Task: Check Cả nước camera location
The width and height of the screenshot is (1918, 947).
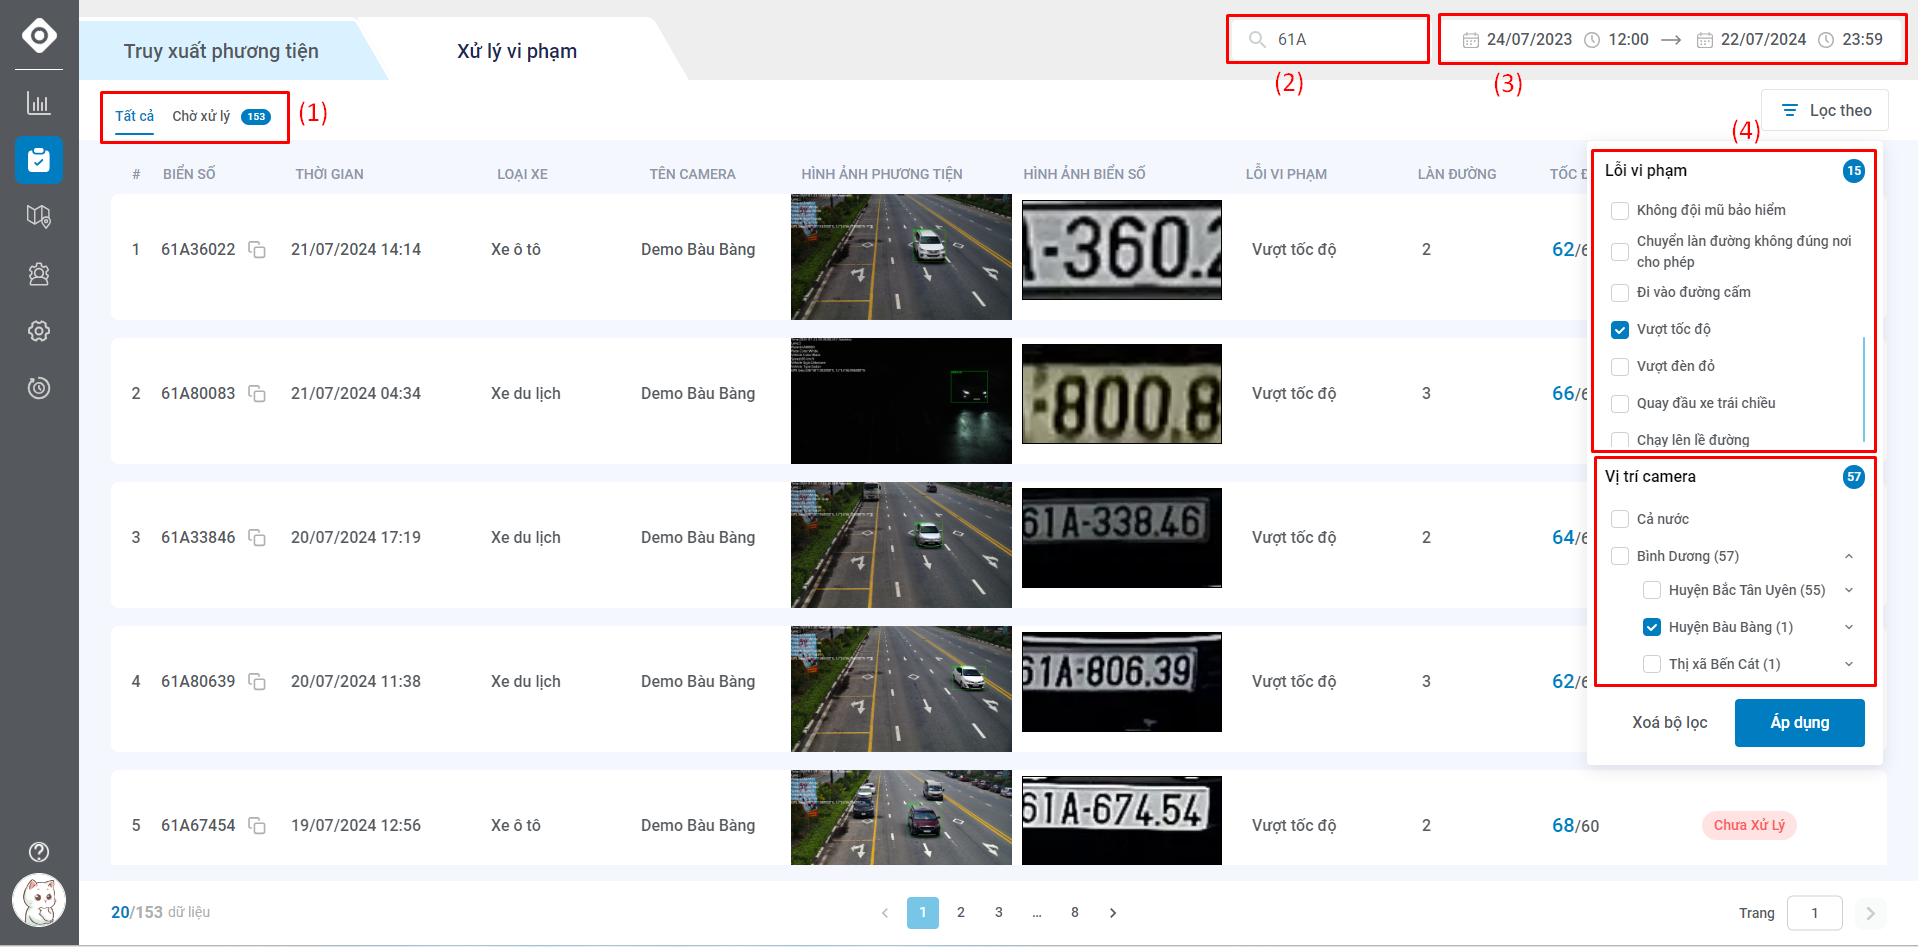Action: (1620, 519)
